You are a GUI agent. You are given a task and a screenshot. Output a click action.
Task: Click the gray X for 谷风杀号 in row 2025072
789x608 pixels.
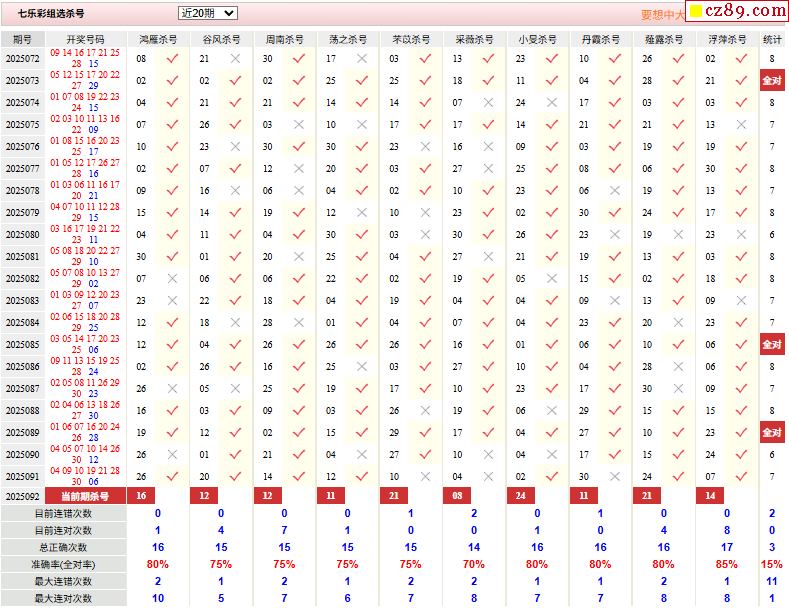click(x=235, y=58)
